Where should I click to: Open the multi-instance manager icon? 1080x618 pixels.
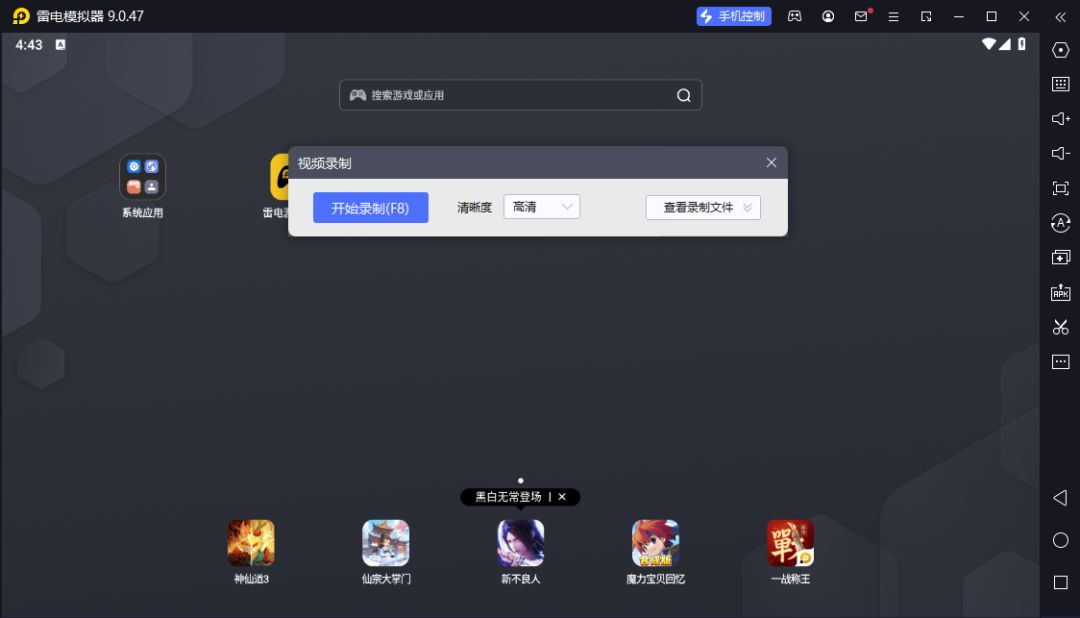click(x=1060, y=257)
